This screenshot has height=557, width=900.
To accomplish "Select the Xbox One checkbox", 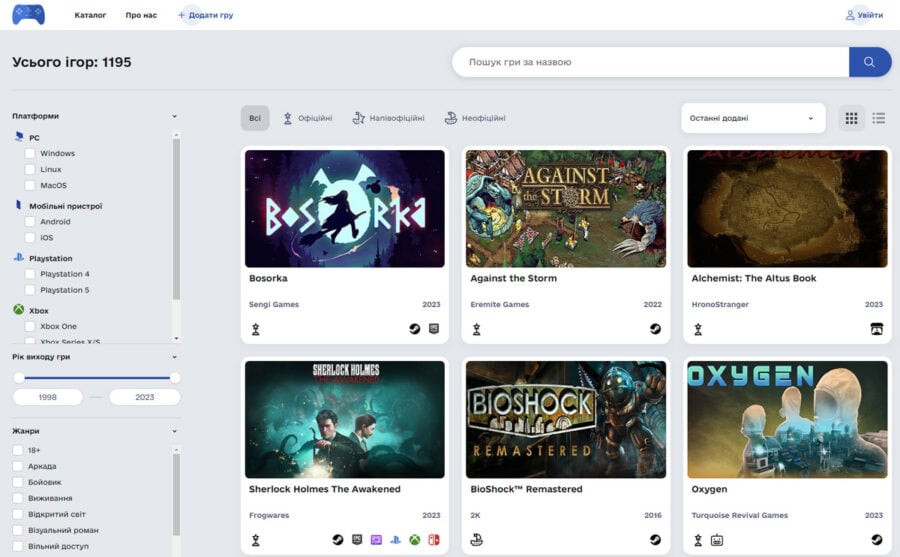I will pos(30,326).
